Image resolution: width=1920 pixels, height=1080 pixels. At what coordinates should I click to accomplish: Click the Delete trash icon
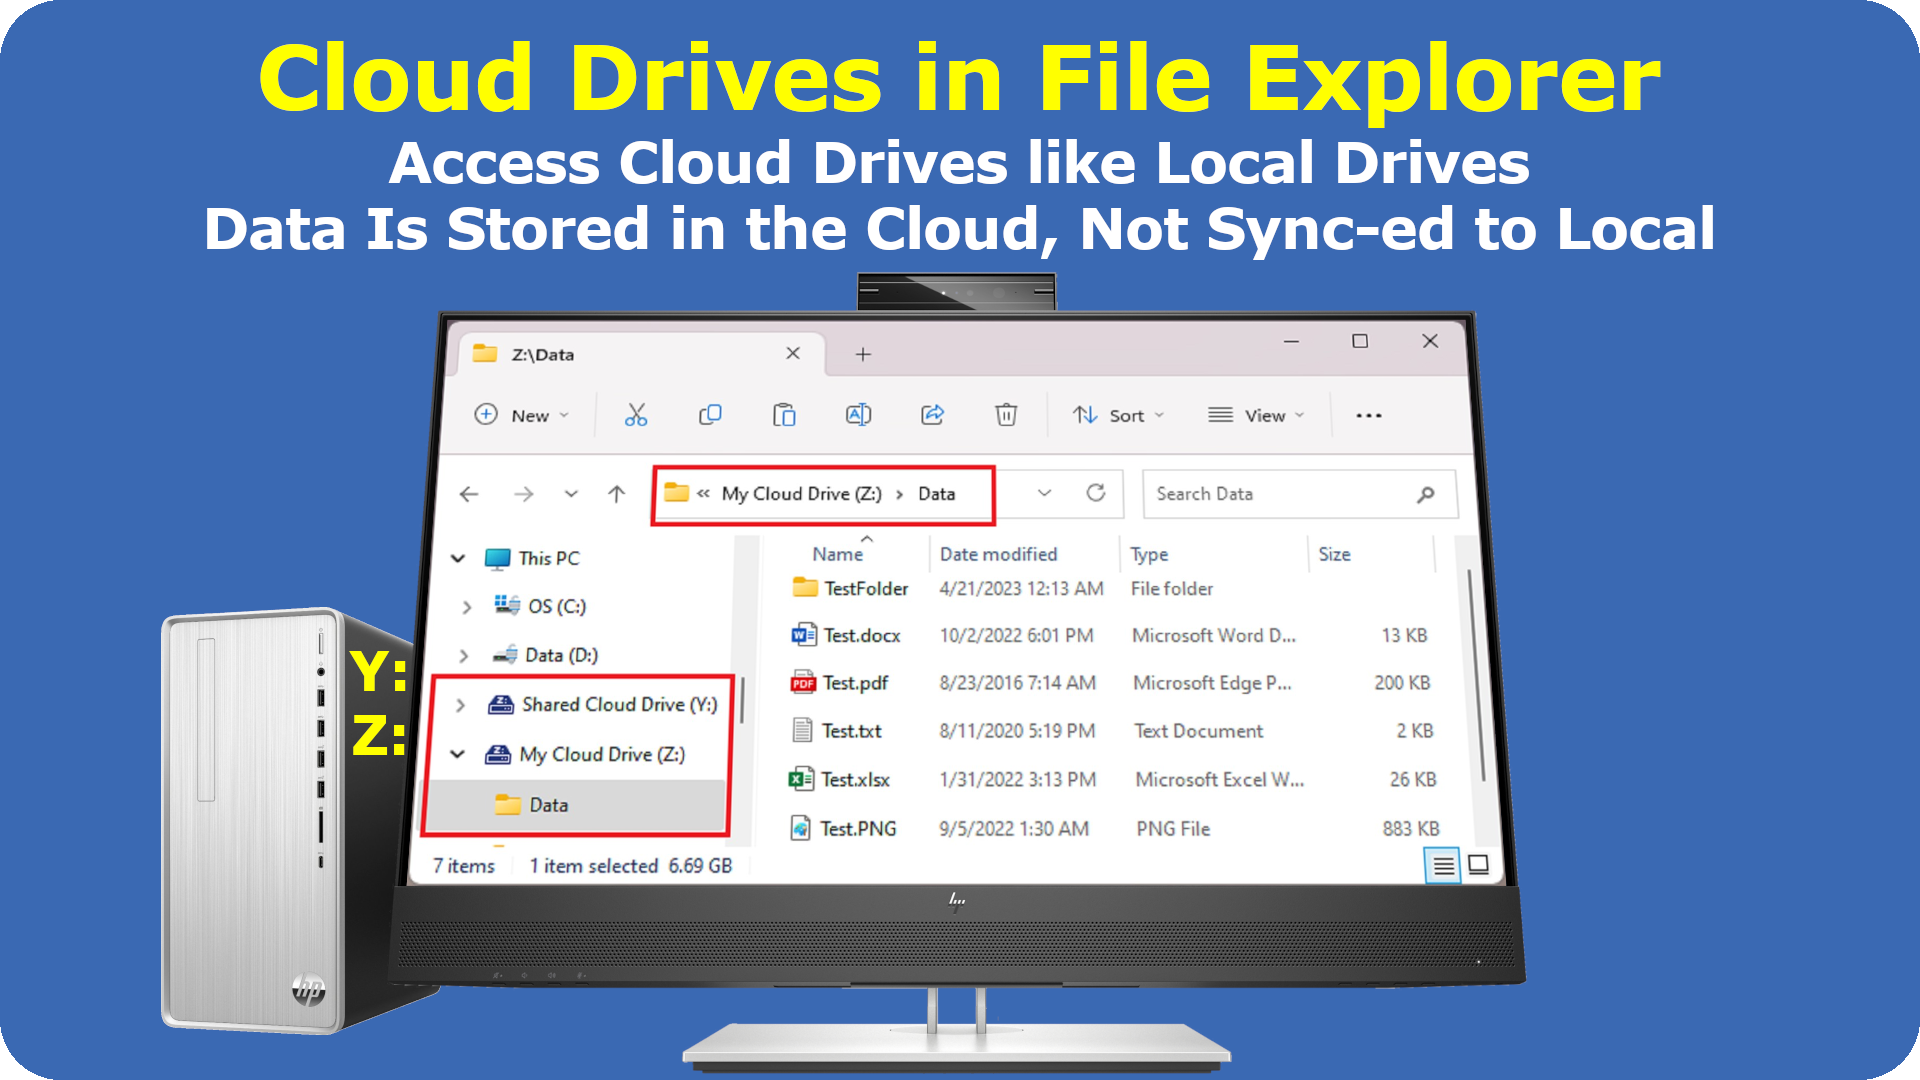click(x=1006, y=415)
